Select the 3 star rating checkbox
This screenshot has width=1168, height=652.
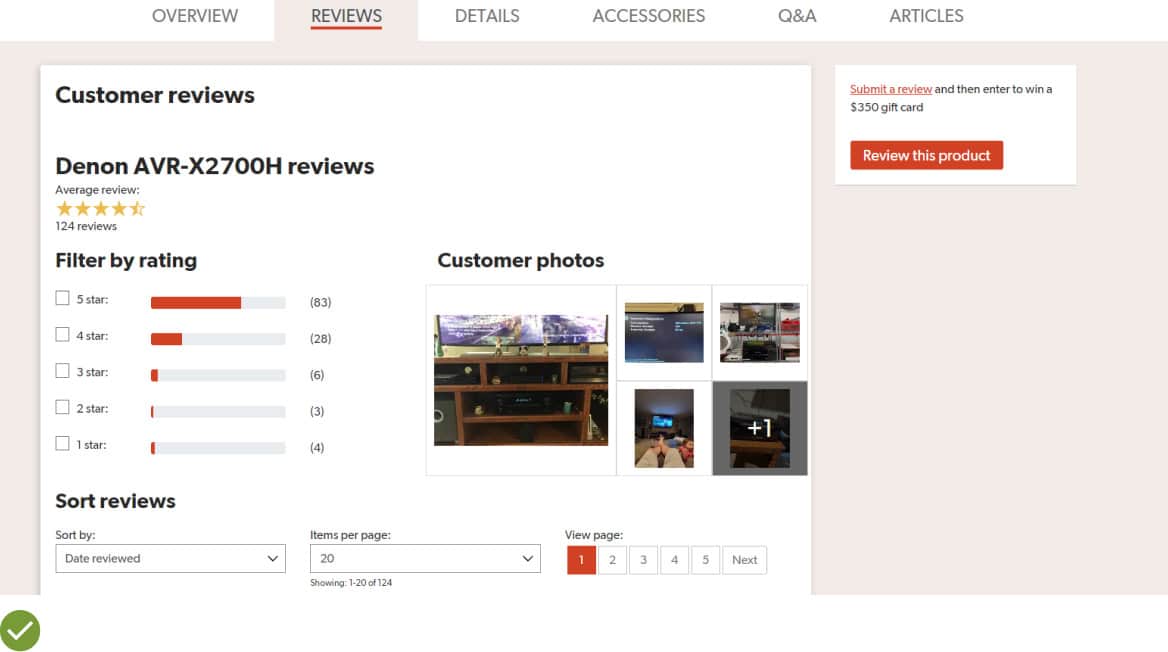coord(62,371)
